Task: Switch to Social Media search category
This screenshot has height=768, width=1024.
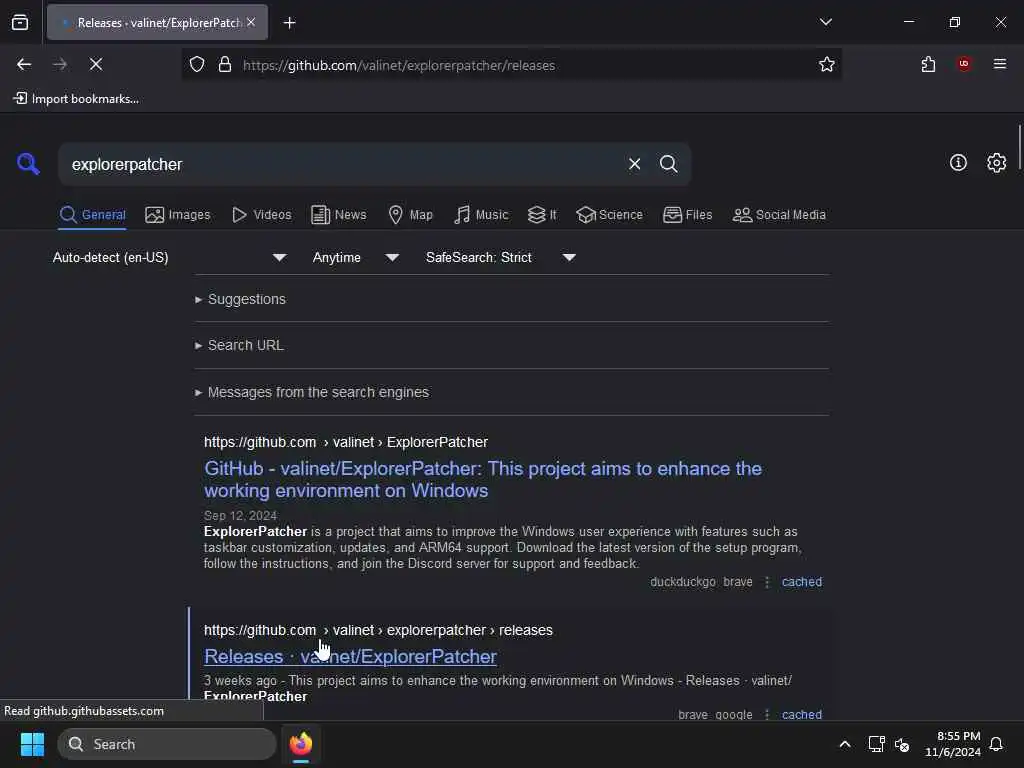Action: pos(779,215)
